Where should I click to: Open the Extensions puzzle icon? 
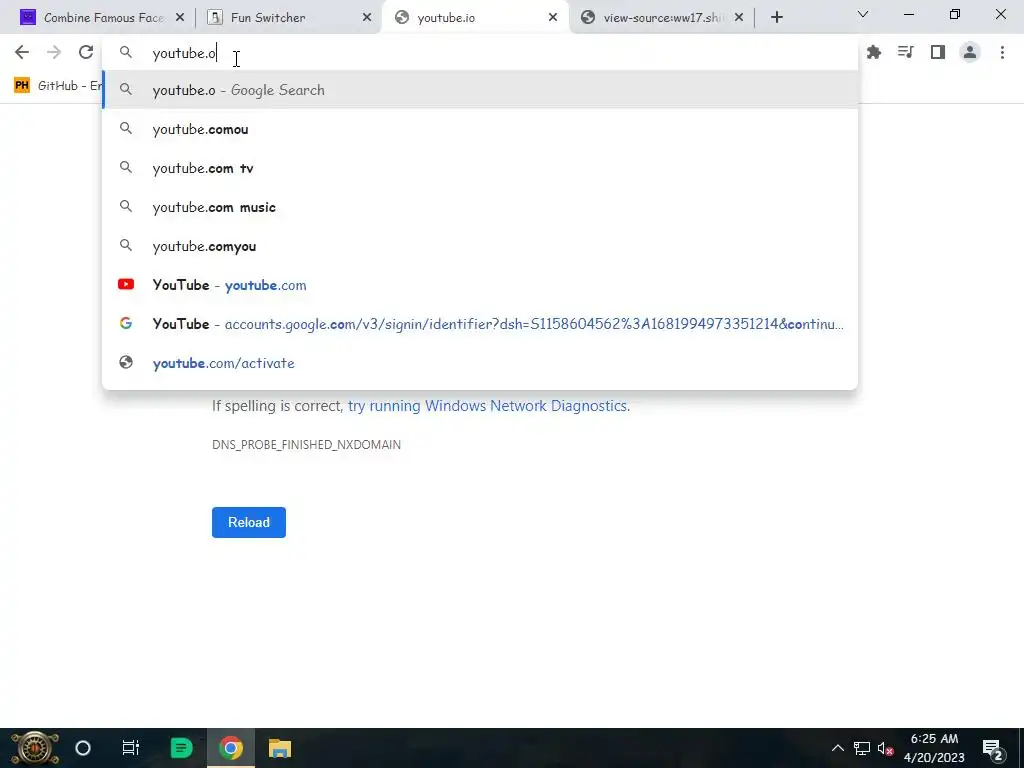coord(874,52)
